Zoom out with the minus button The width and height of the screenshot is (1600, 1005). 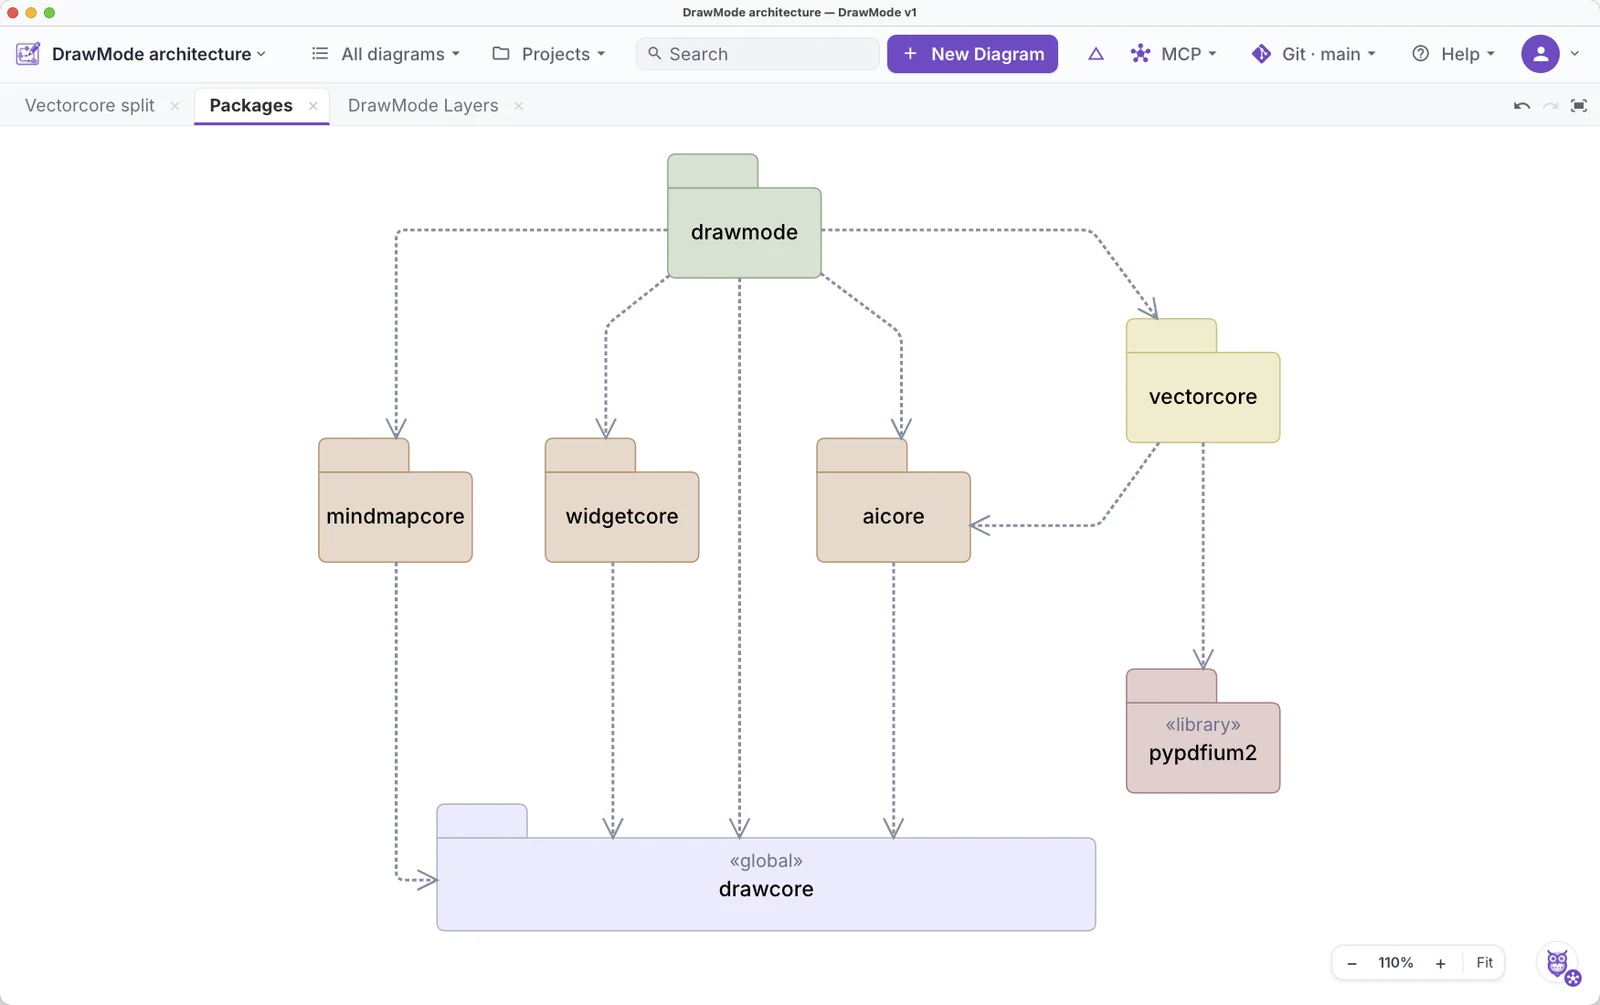tap(1352, 963)
